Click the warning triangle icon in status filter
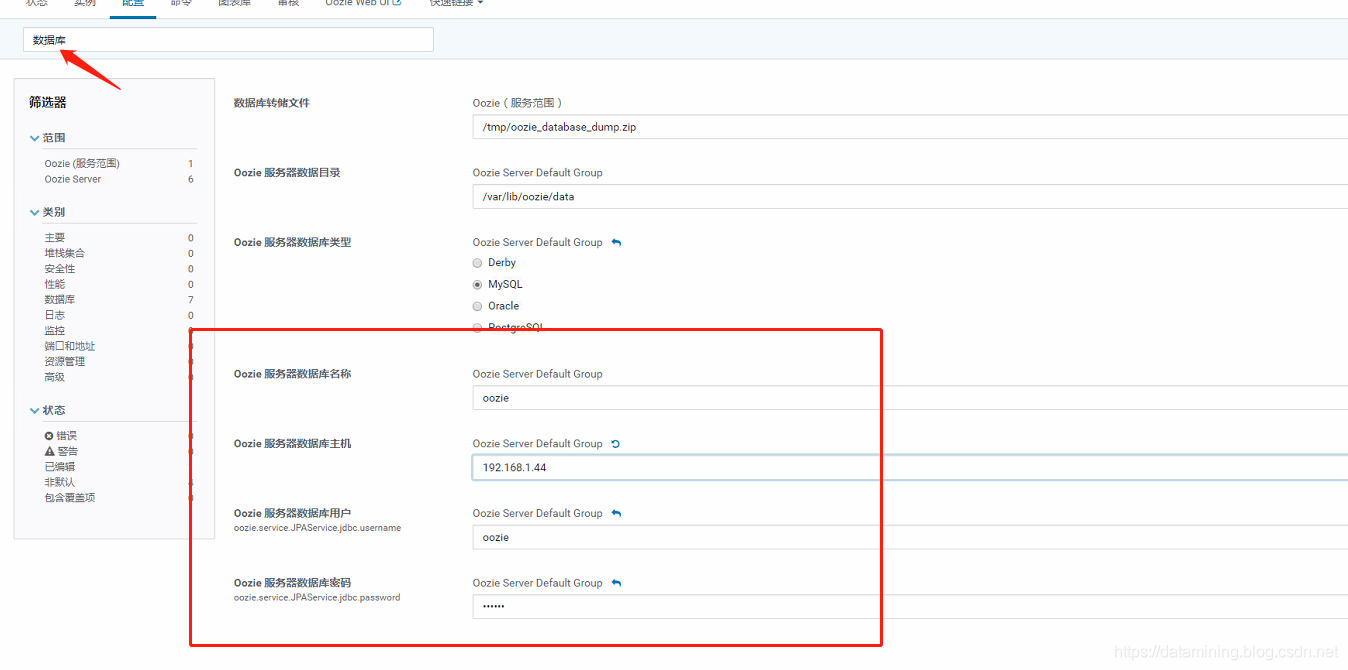 pyautogui.click(x=49, y=451)
